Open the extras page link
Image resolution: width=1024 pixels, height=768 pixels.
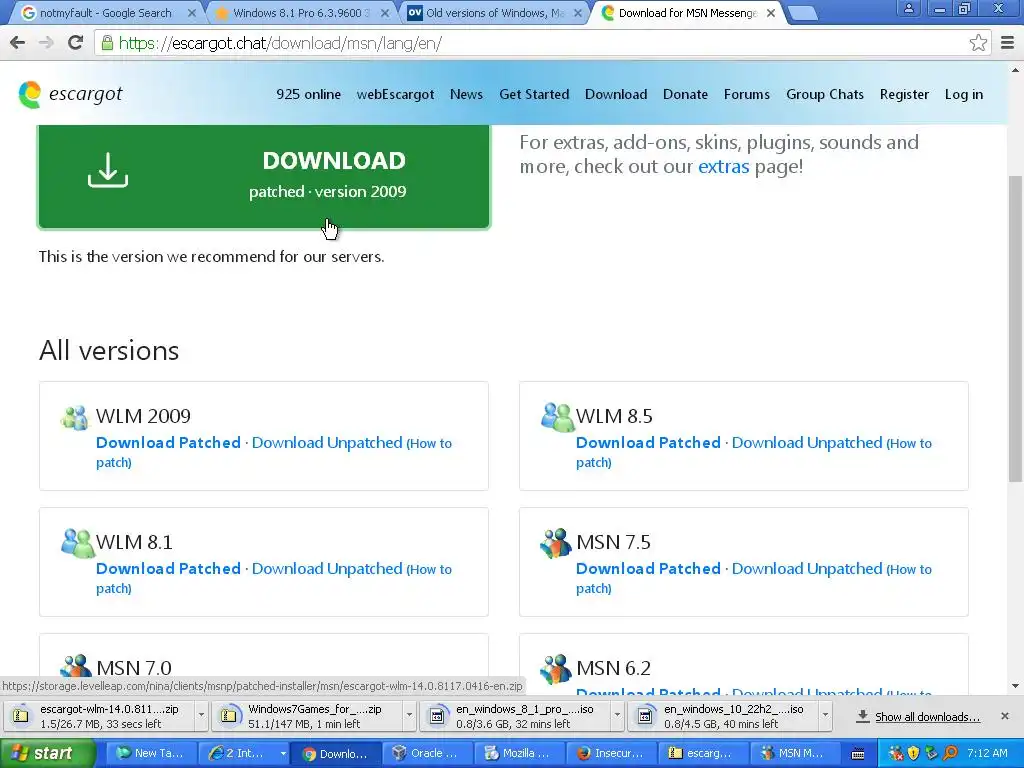coord(724,167)
